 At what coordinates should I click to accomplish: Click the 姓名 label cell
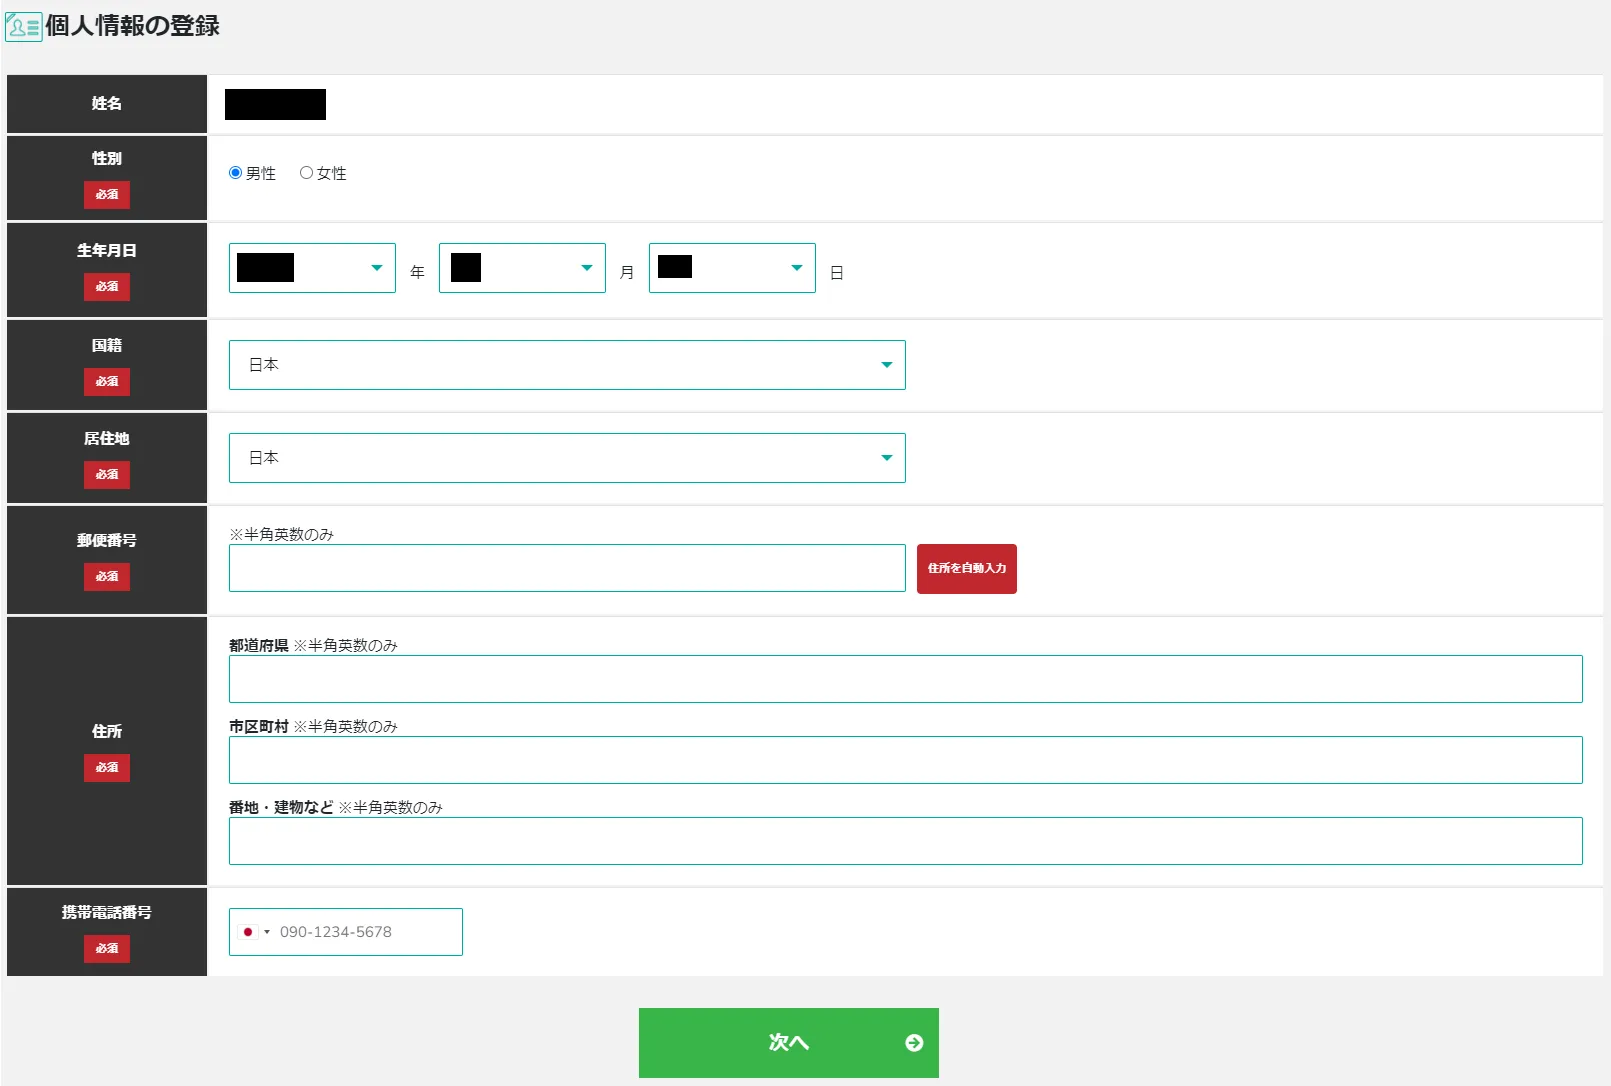coord(107,104)
